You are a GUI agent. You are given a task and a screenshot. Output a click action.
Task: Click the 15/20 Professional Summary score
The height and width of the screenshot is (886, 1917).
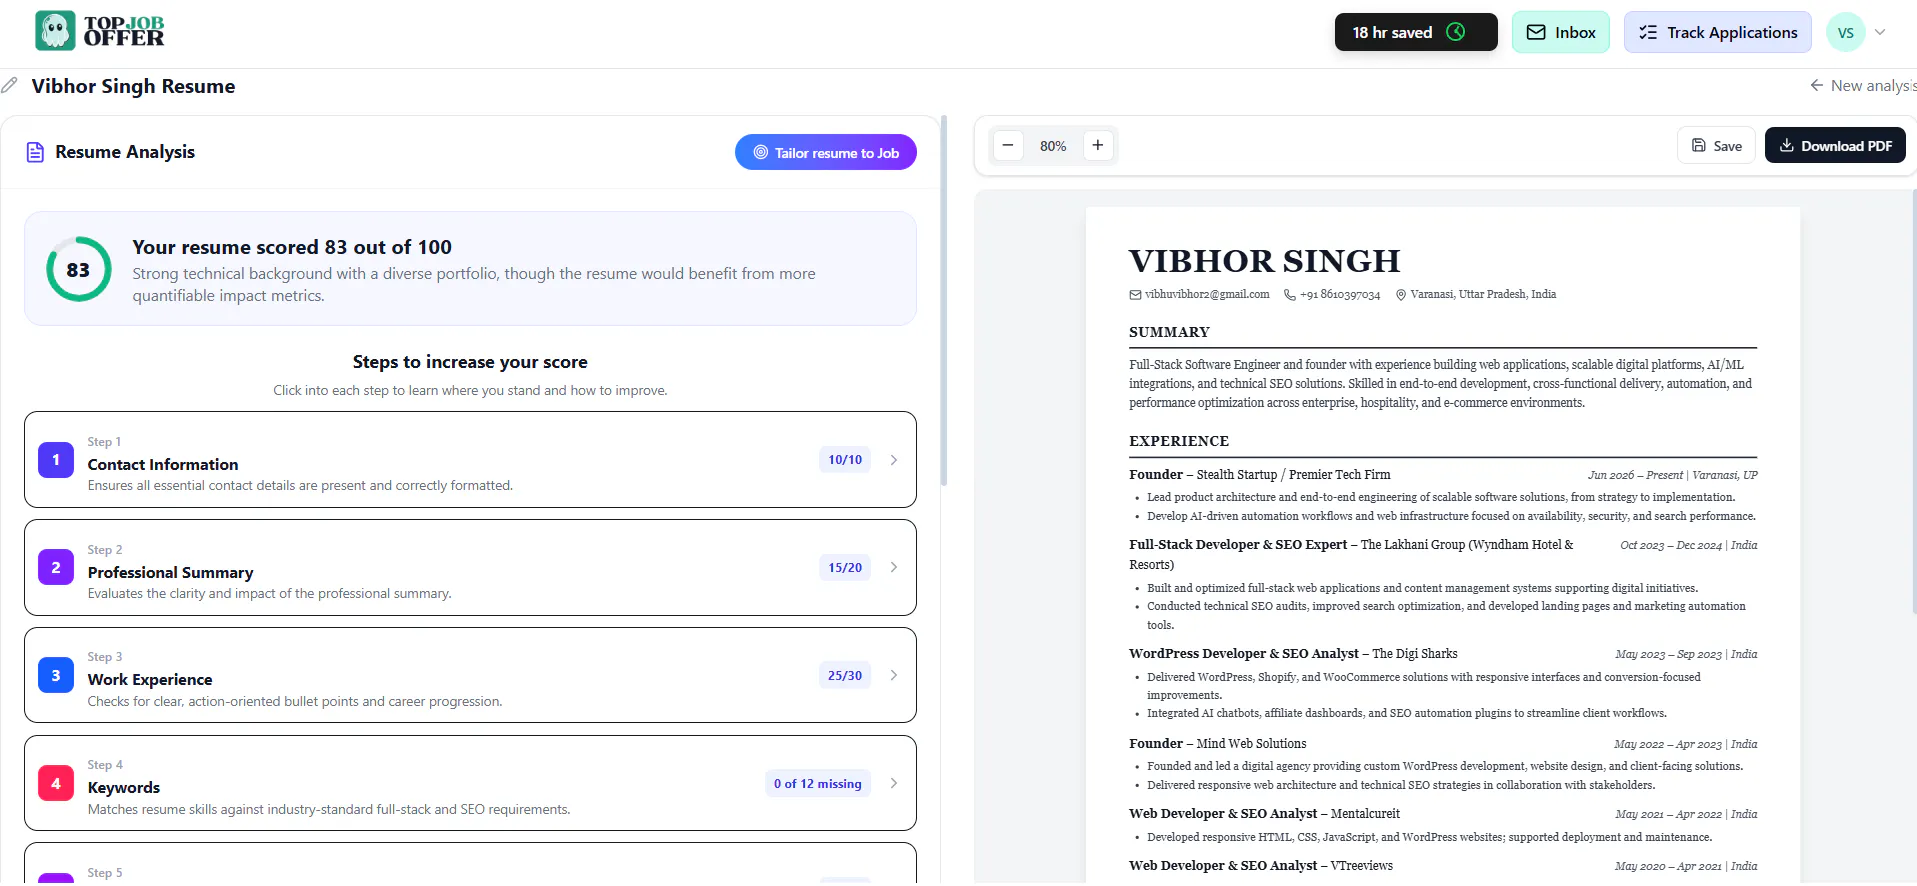[845, 567]
